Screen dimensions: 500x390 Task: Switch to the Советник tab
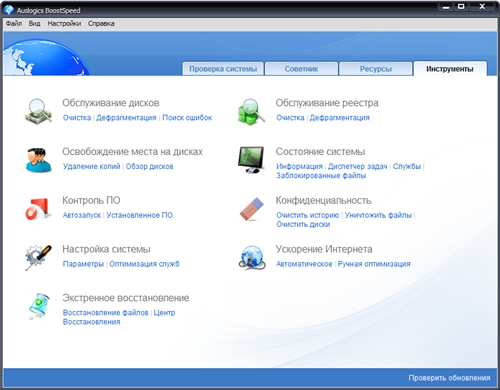coord(301,69)
